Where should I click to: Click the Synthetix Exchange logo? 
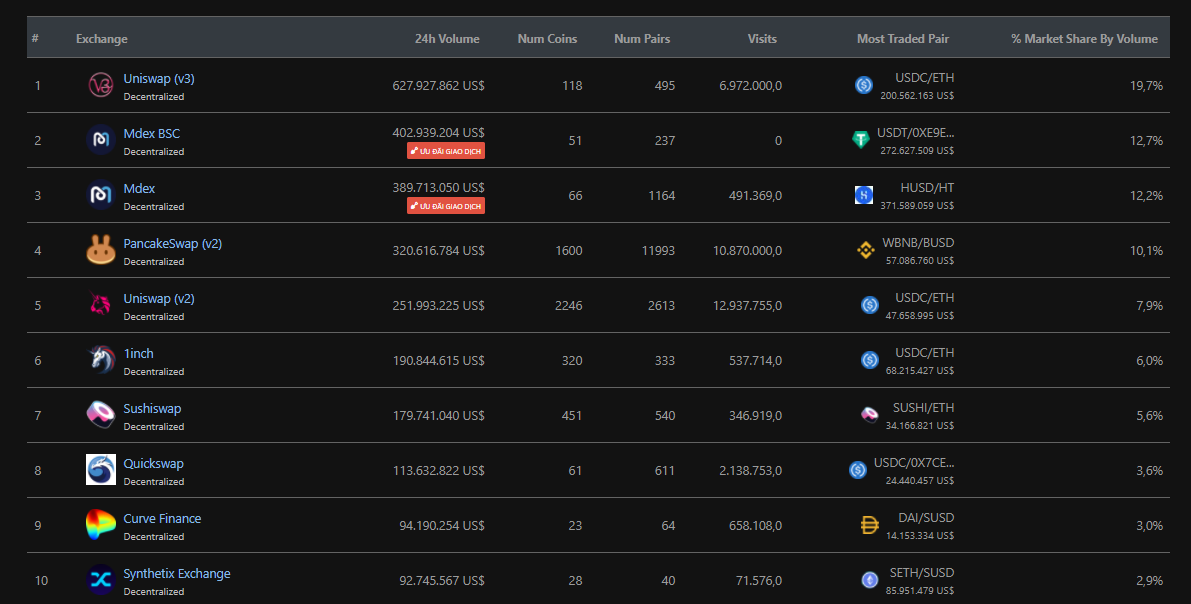point(100,580)
